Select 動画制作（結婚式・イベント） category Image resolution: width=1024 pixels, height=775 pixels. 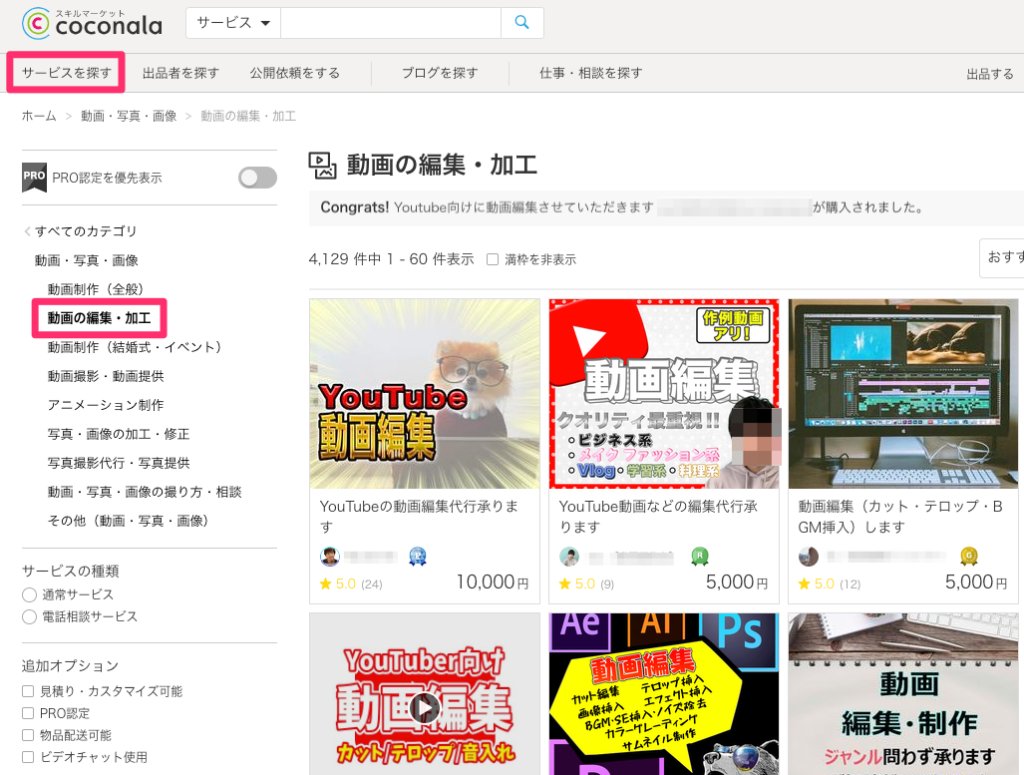tap(135, 347)
